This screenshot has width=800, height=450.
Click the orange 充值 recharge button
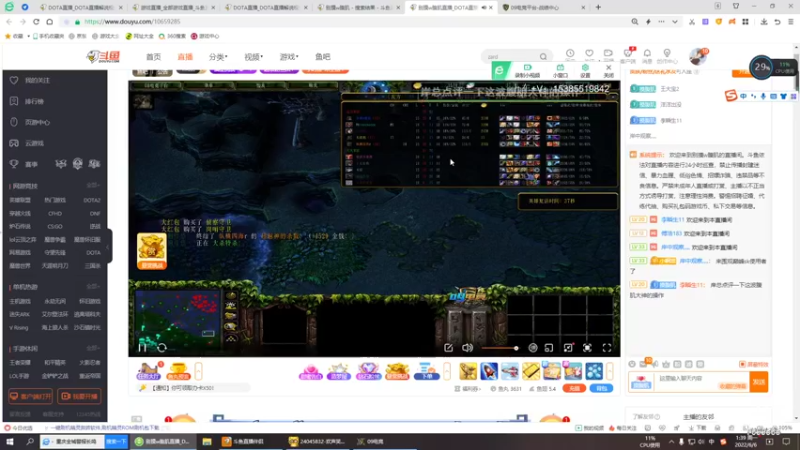point(574,389)
